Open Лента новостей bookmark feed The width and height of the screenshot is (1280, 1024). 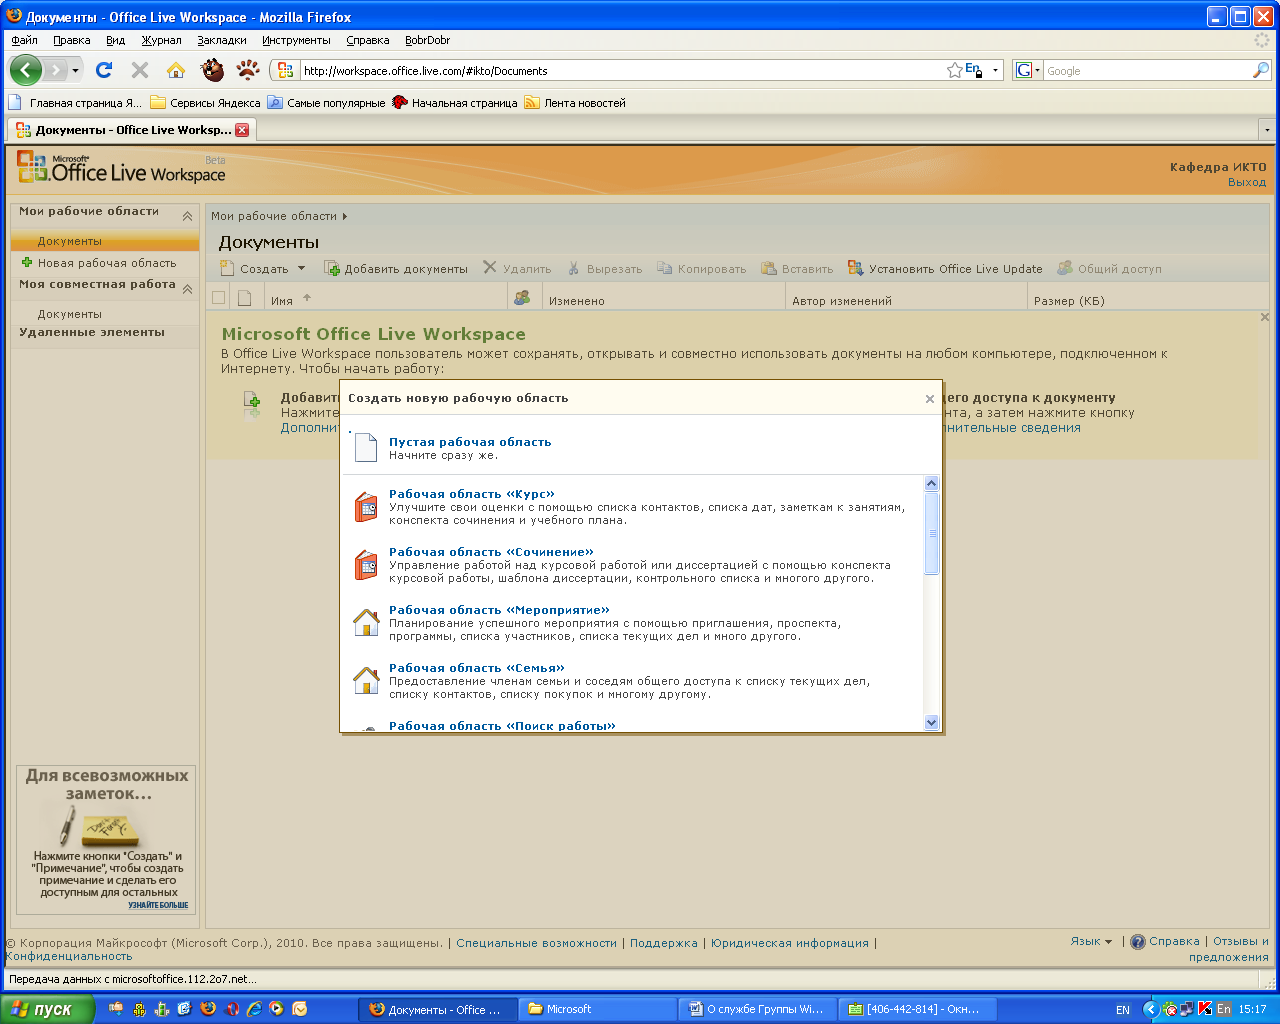click(575, 102)
